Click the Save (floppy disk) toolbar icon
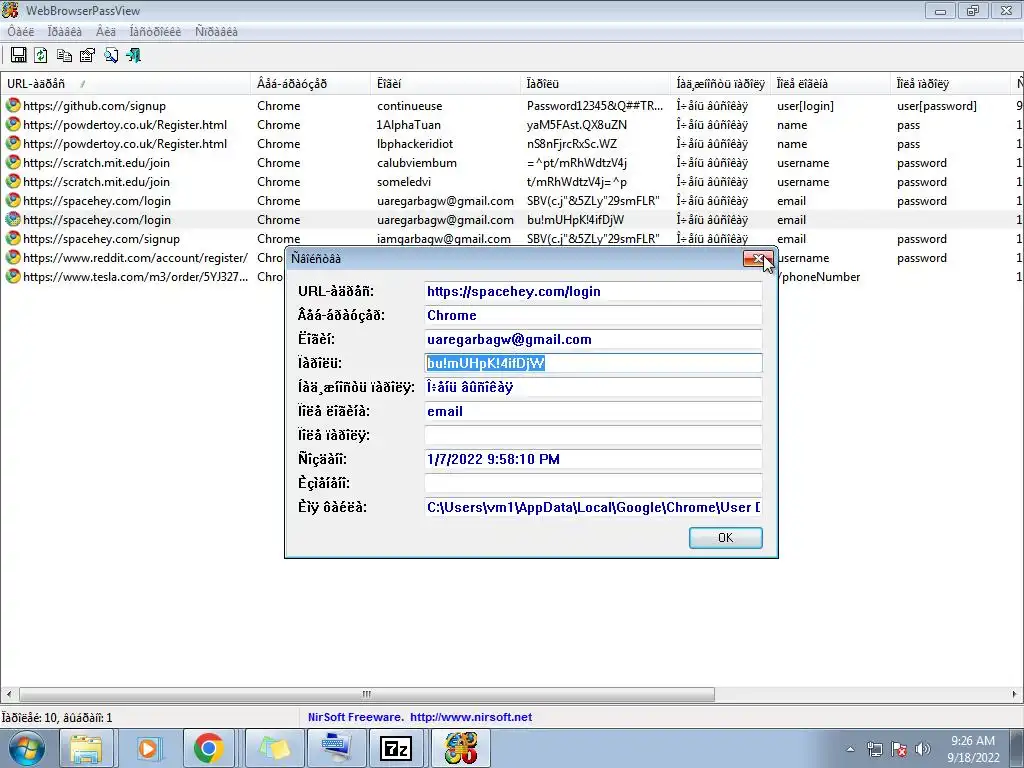 (x=18, y=56)
